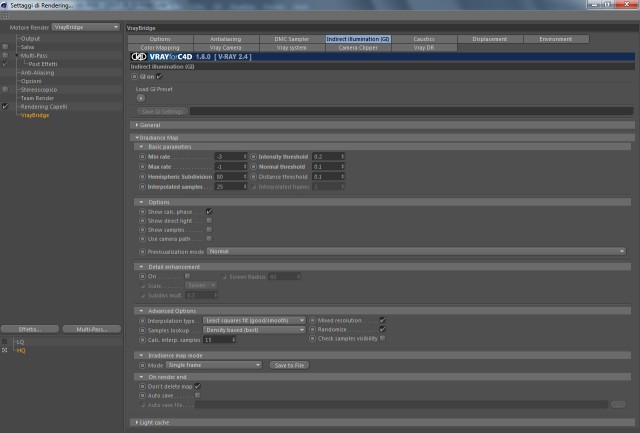
Task: Click the animation dot beside Min rate
Action: [x=142, y=157]
